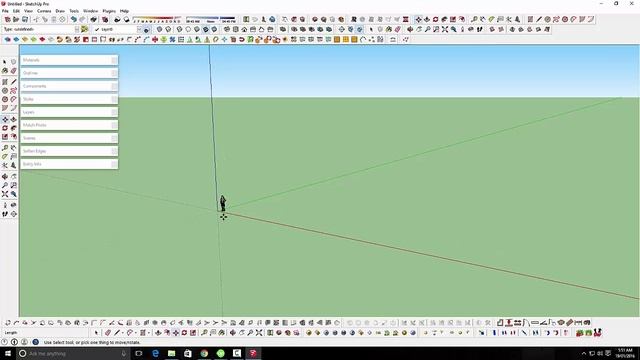Viewport: 640px width, 360px height.
Task: Enable Hidden Line face style
Action: [188, 29]
